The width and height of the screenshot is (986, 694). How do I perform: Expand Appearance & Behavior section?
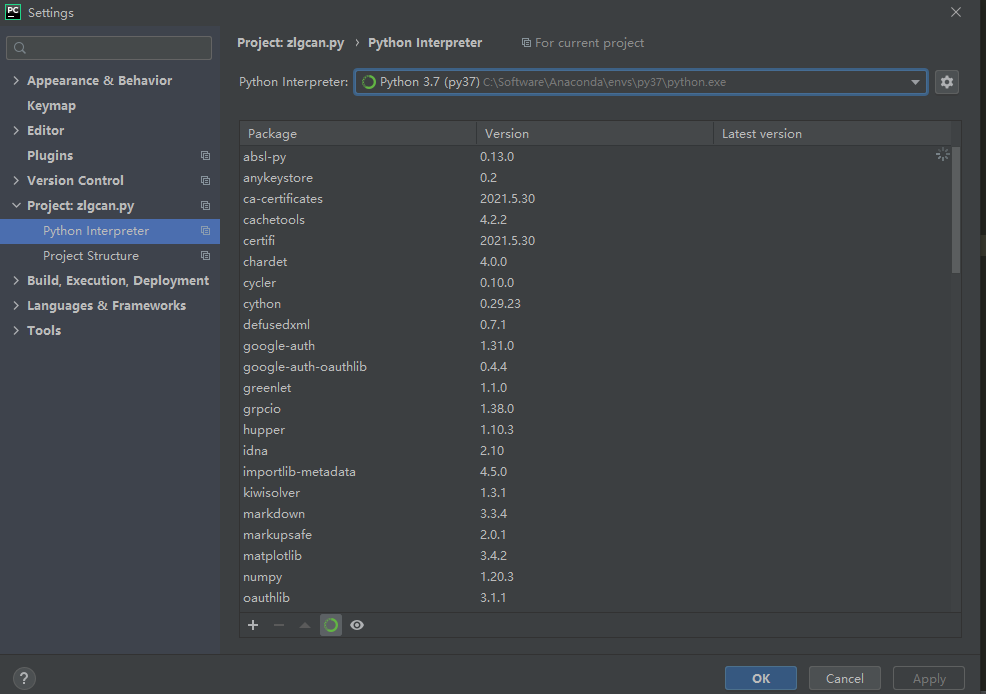pos(16,80)
